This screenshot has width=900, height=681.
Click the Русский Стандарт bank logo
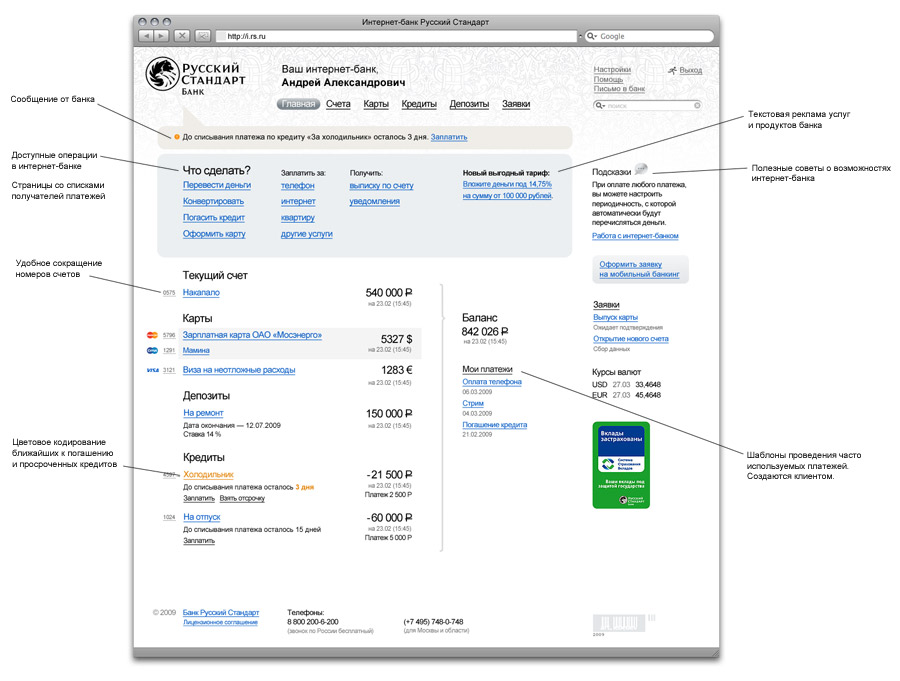(x=195, y=76)
